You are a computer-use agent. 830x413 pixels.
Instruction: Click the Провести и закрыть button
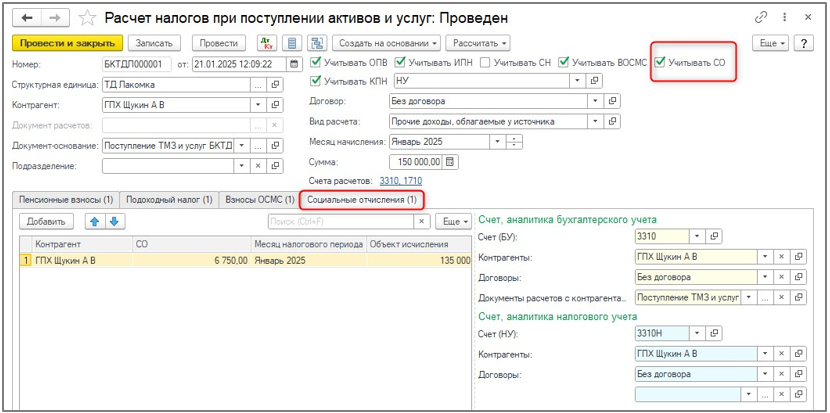pyautogui.click(x=67, y=43)
